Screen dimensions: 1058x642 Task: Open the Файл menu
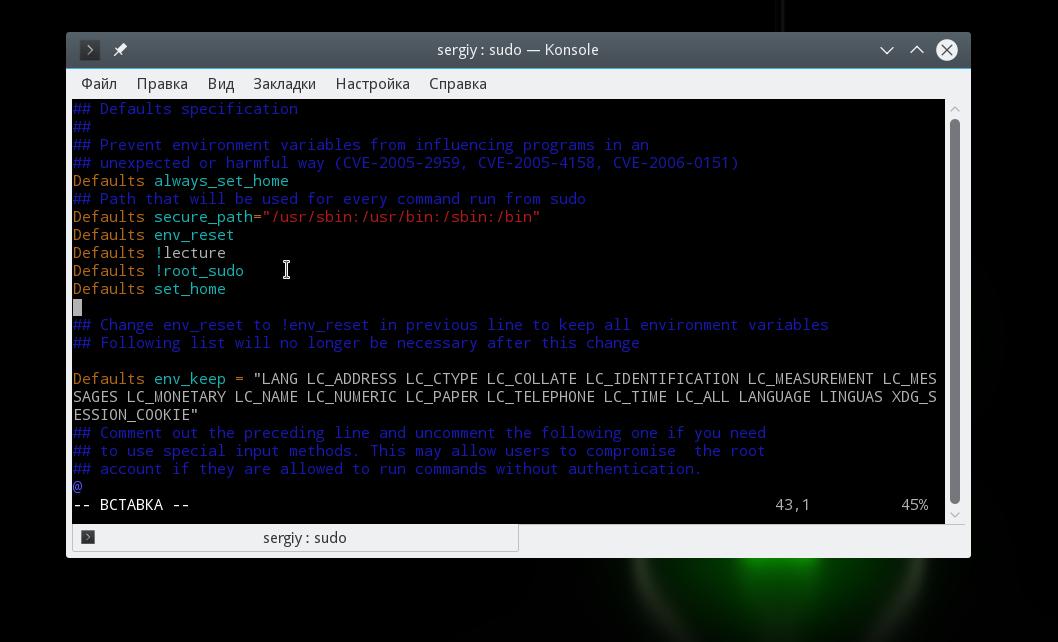click(99, 84)
